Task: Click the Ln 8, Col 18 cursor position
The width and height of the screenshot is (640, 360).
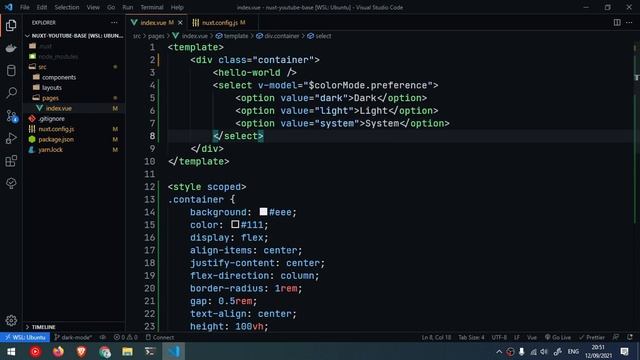Action: click(x=436, y=338)
